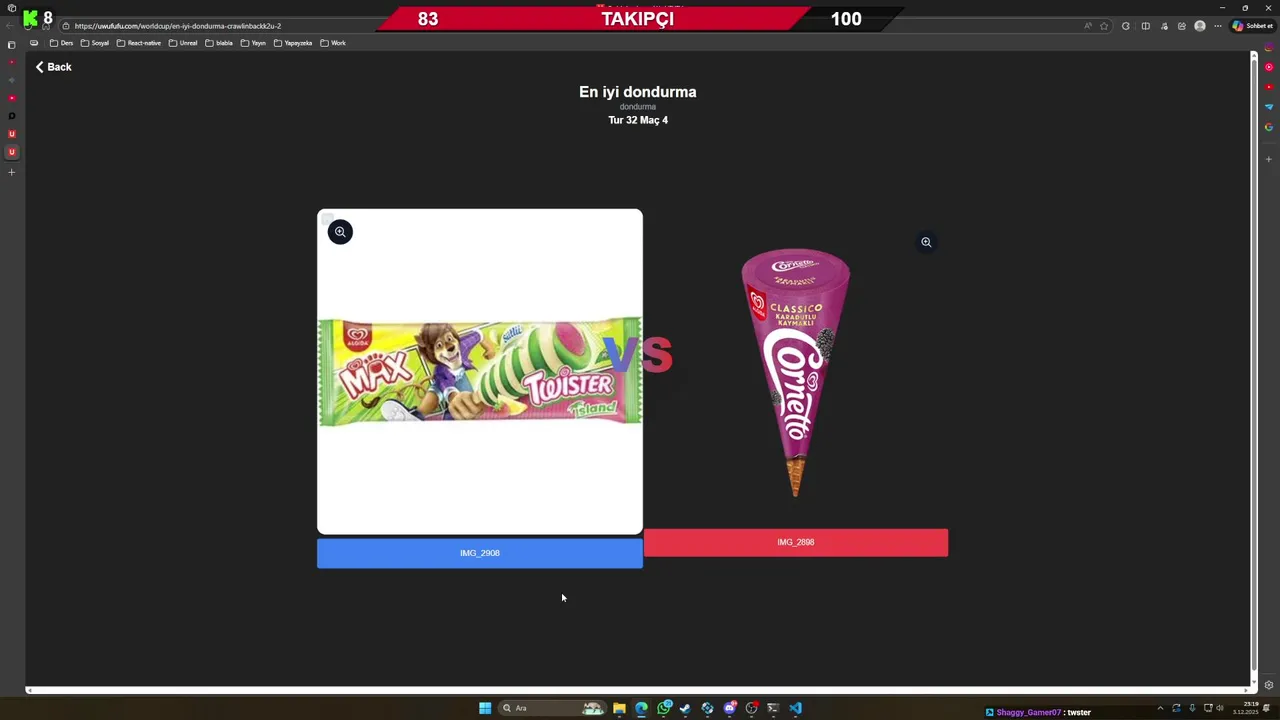Click the page vertical scrollbar

[x=1254, y=365]
